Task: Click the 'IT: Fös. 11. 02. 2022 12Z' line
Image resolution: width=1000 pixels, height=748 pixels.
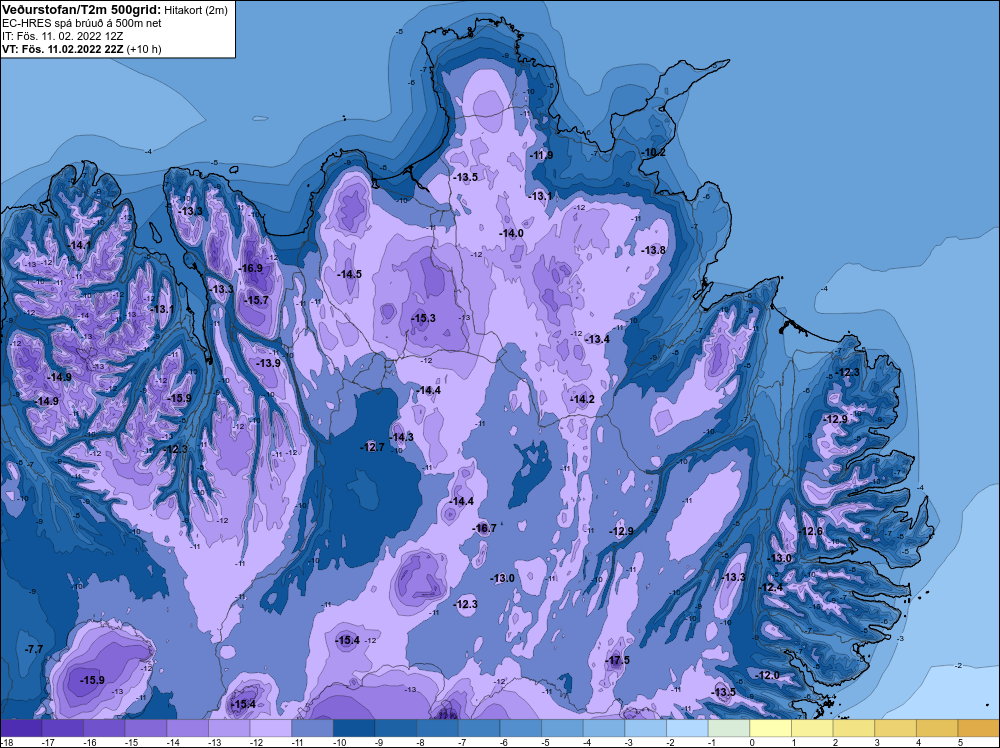Action: [x=62, y=36]
